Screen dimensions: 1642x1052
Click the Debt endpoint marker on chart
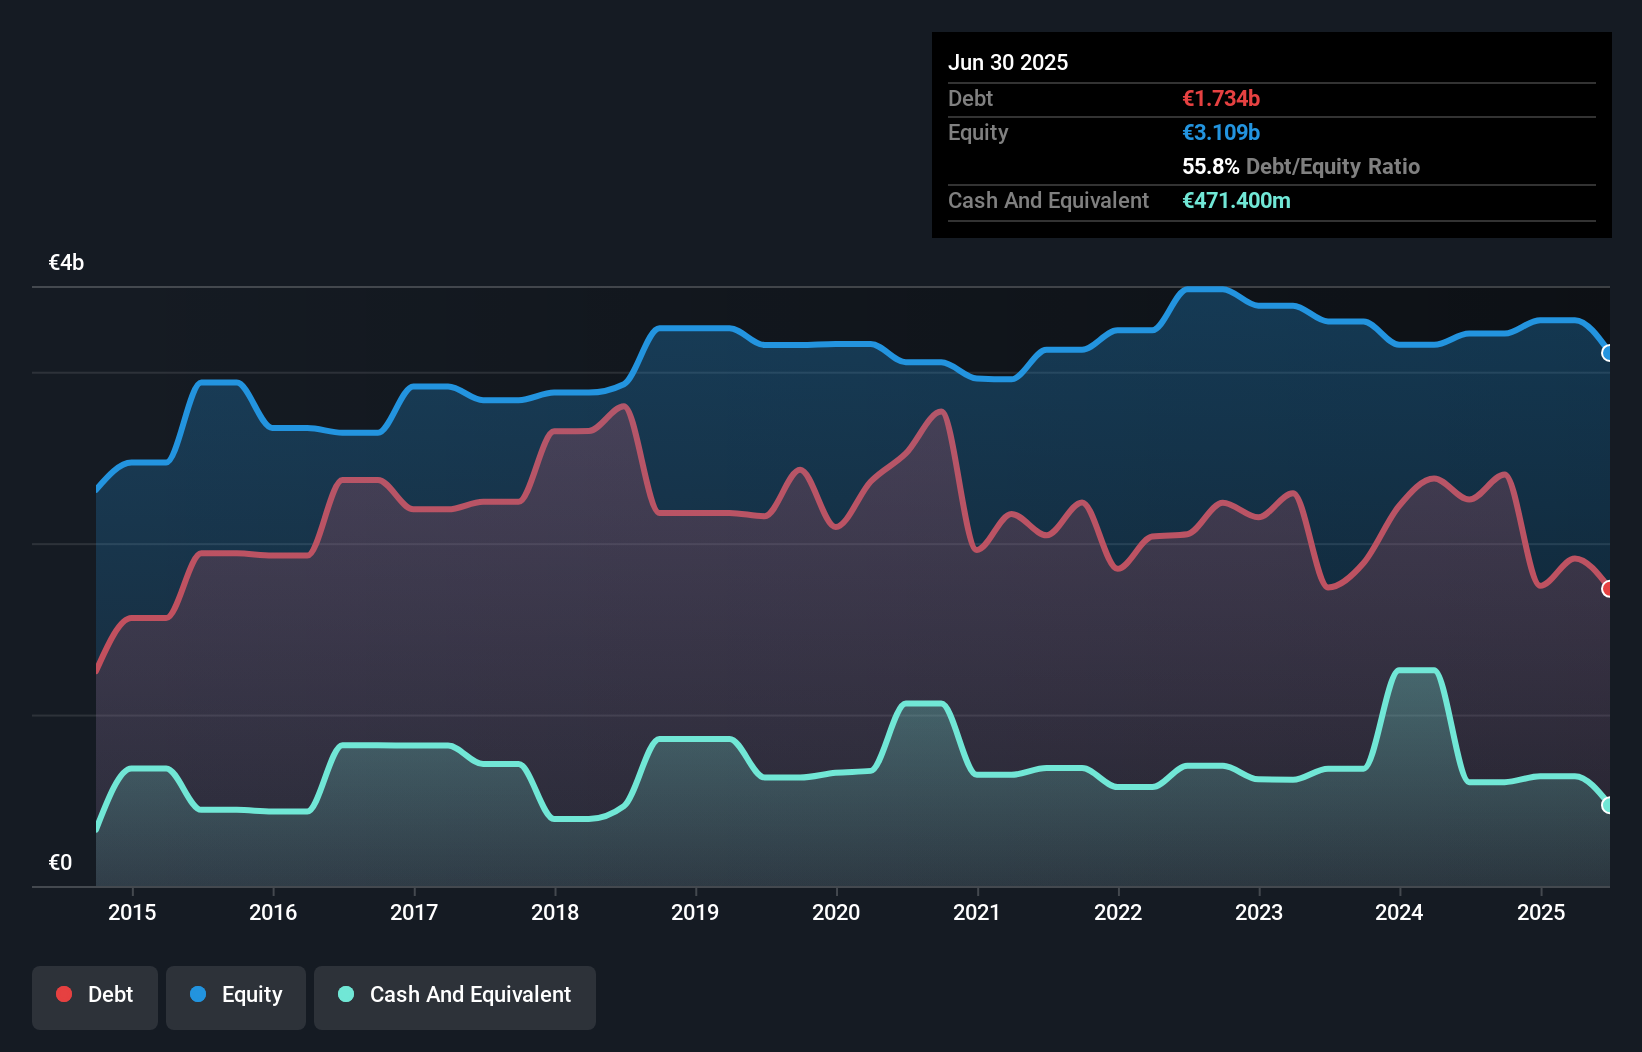click(1607, 589)
